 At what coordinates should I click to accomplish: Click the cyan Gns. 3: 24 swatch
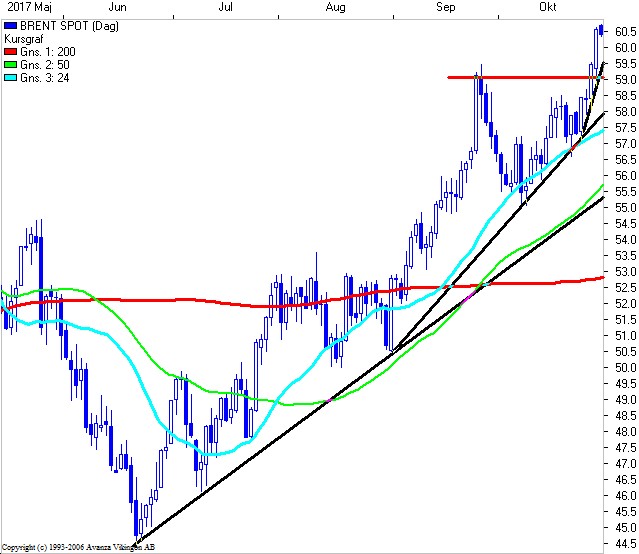point(10,78)
